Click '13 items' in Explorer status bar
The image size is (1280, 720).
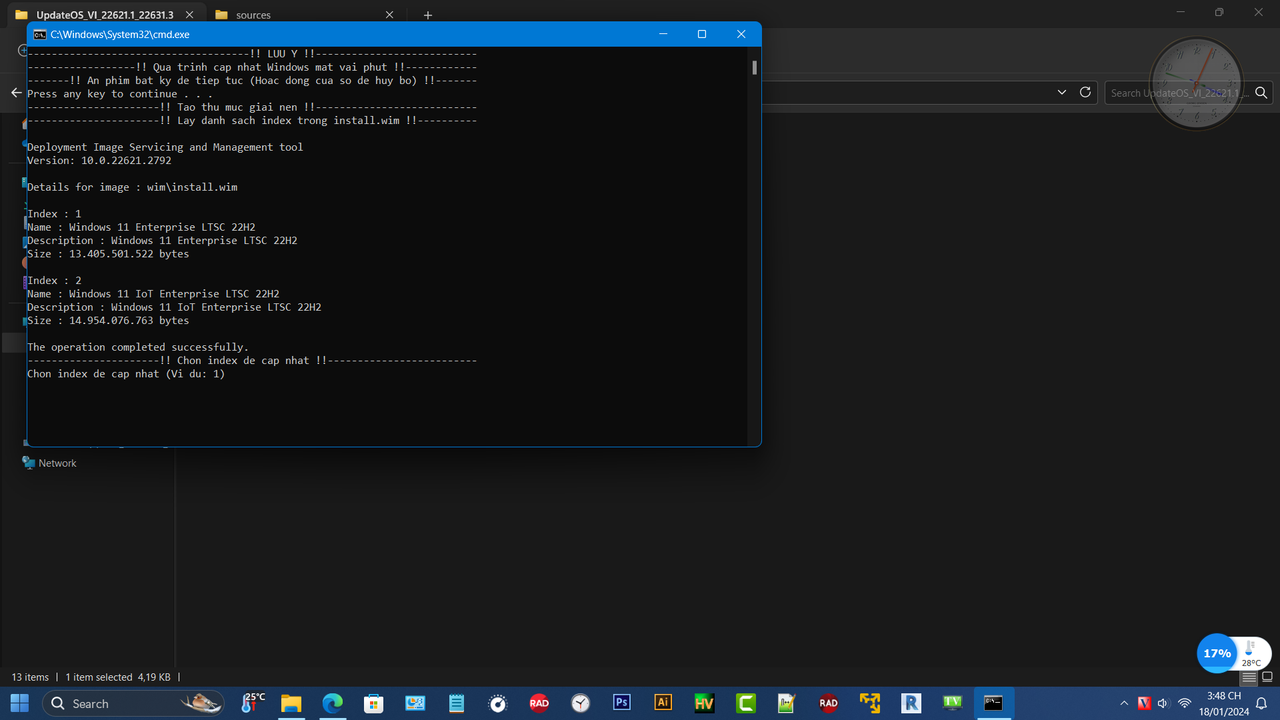30,677
